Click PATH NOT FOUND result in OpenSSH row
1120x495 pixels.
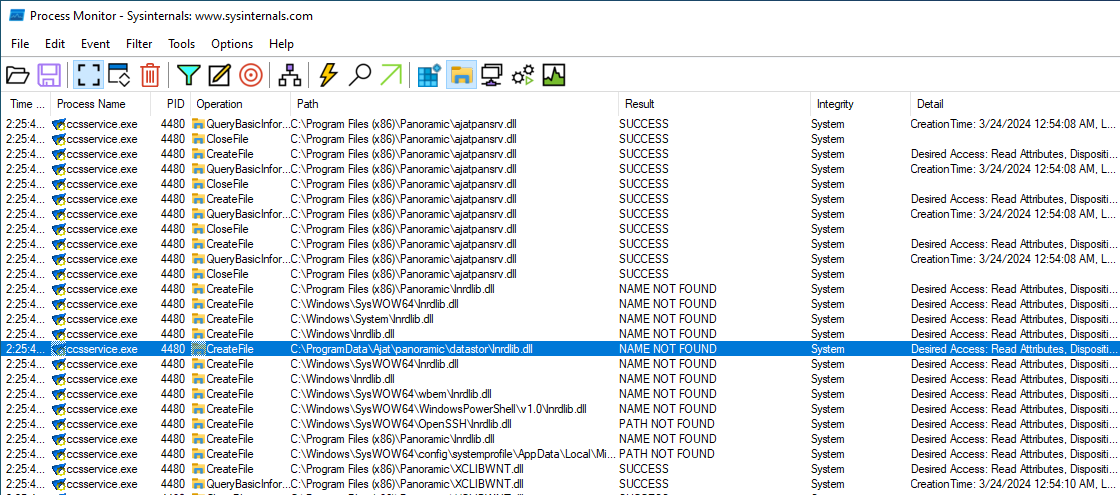[x=666, y=424]
